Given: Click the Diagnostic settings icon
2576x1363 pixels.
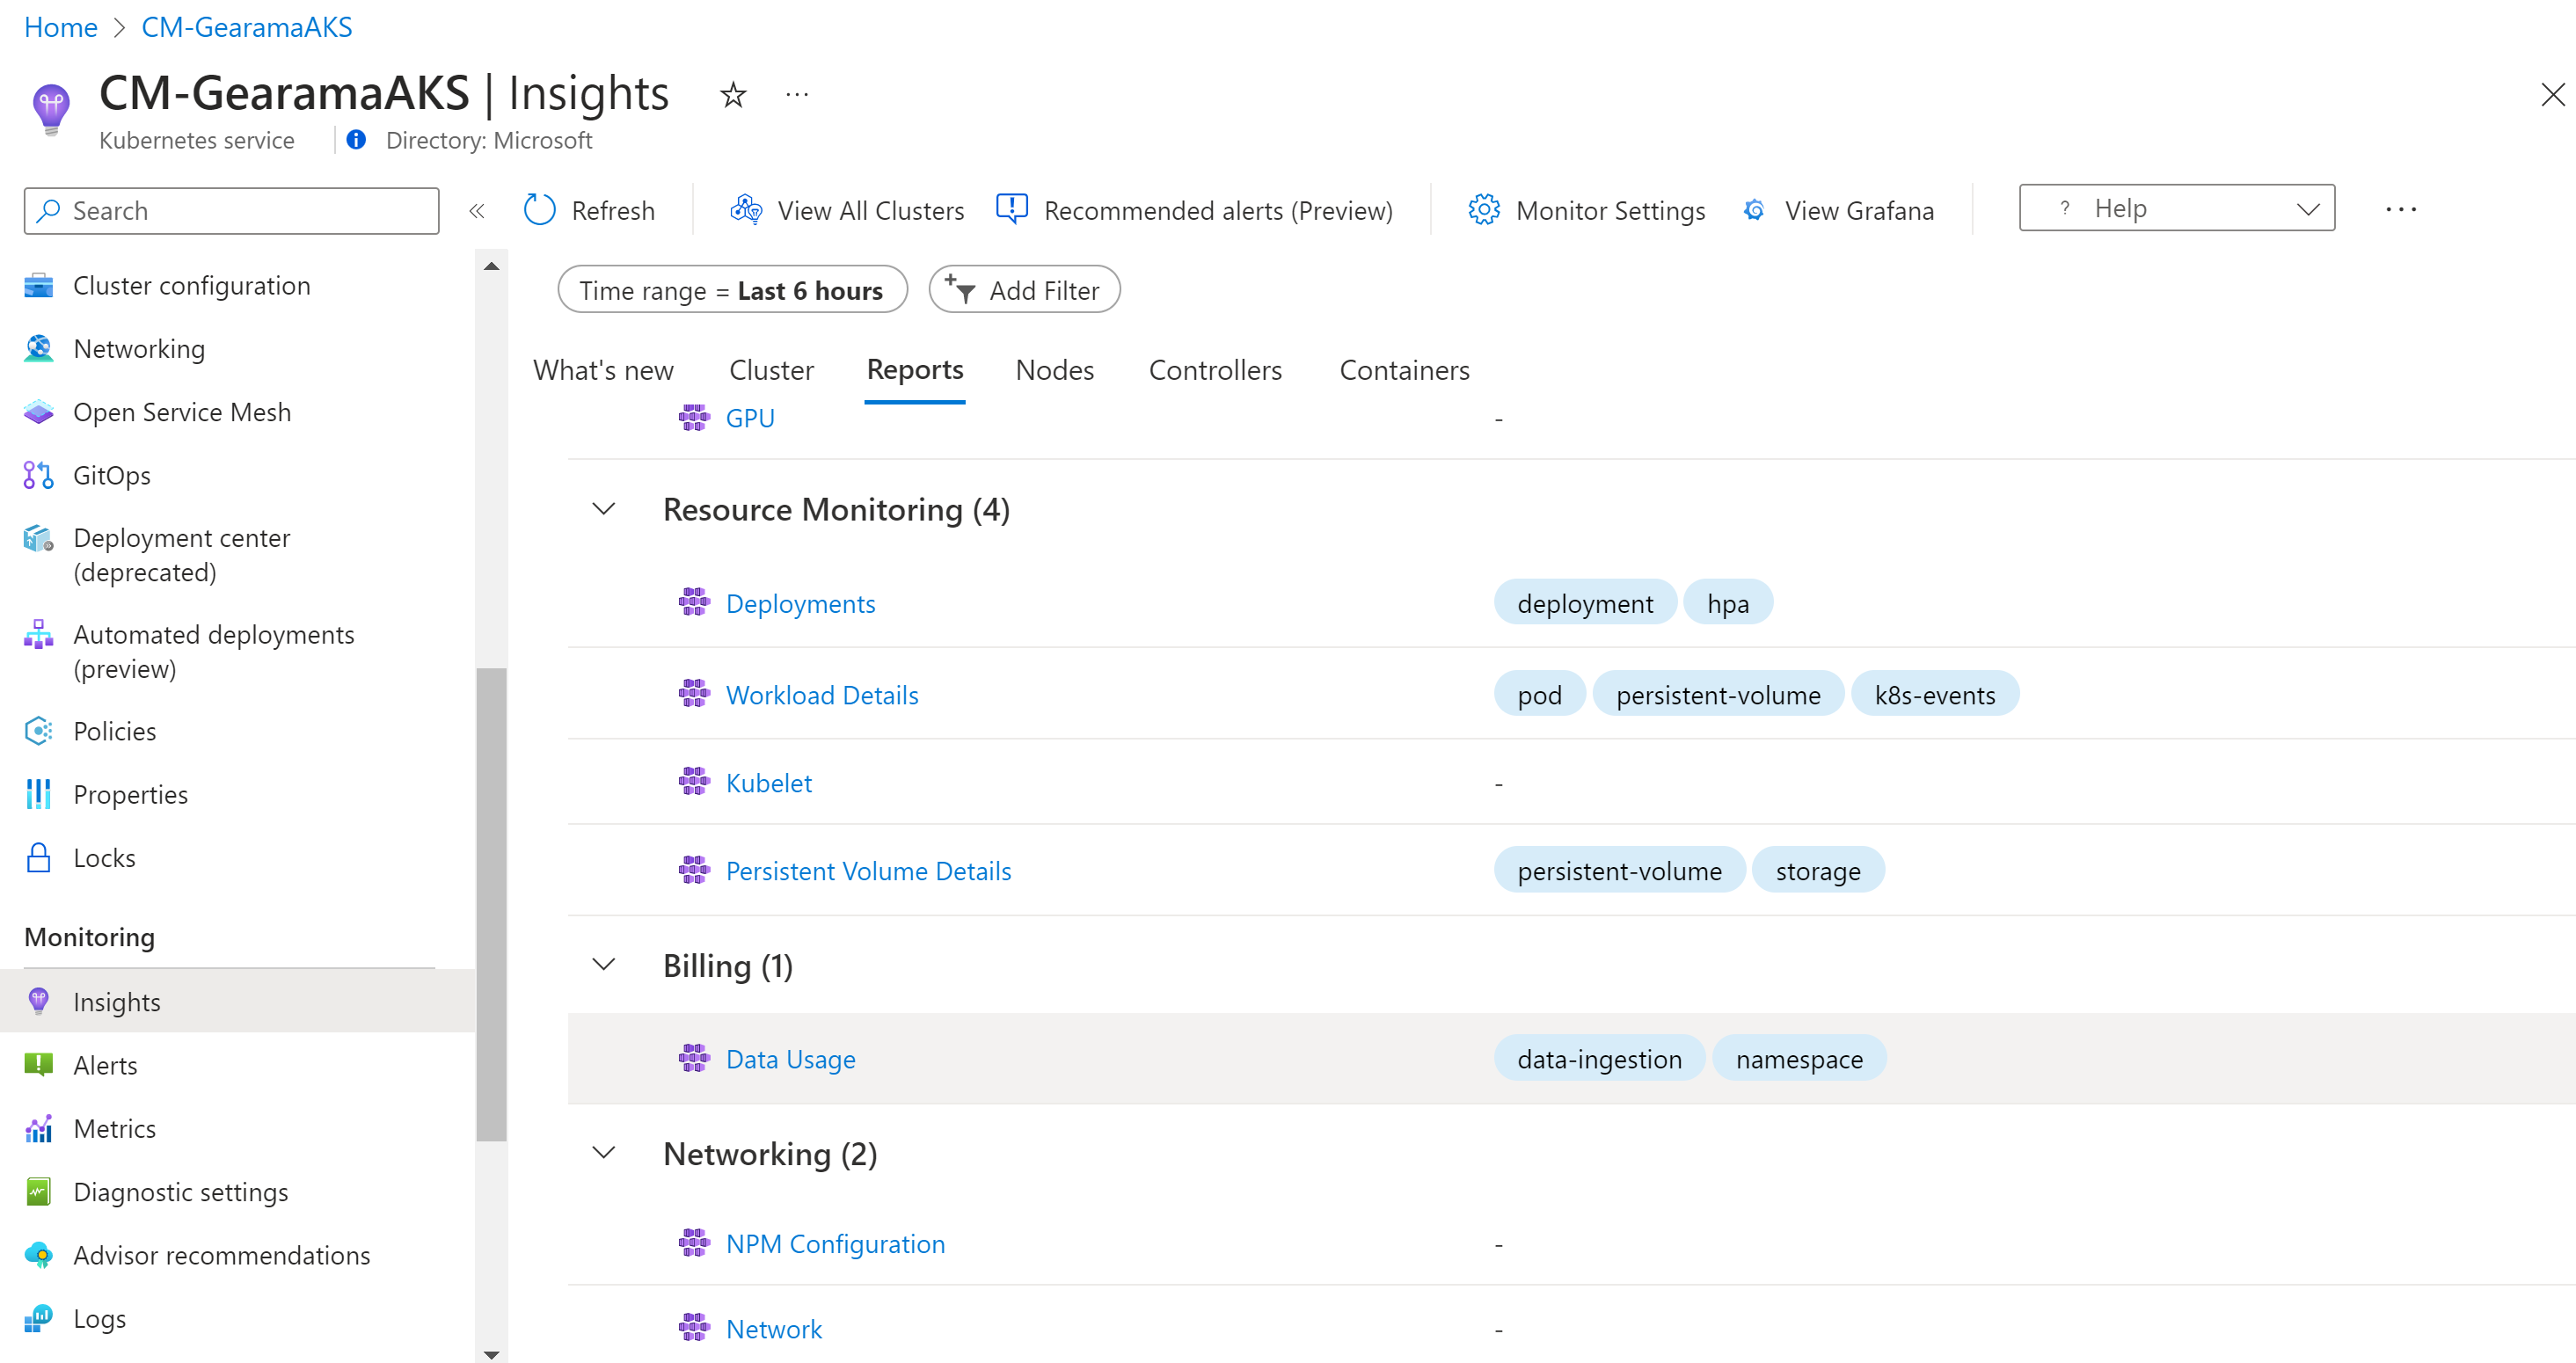Looking at the screenshot, I should tap(38, 1192).
